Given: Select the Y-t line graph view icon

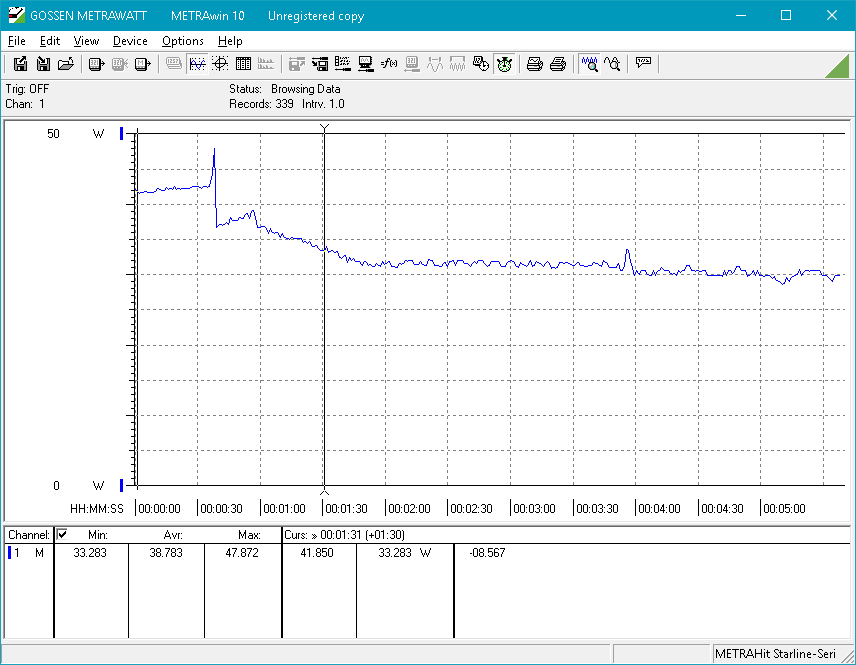Looking at the screenshot, I should [198, 64].
